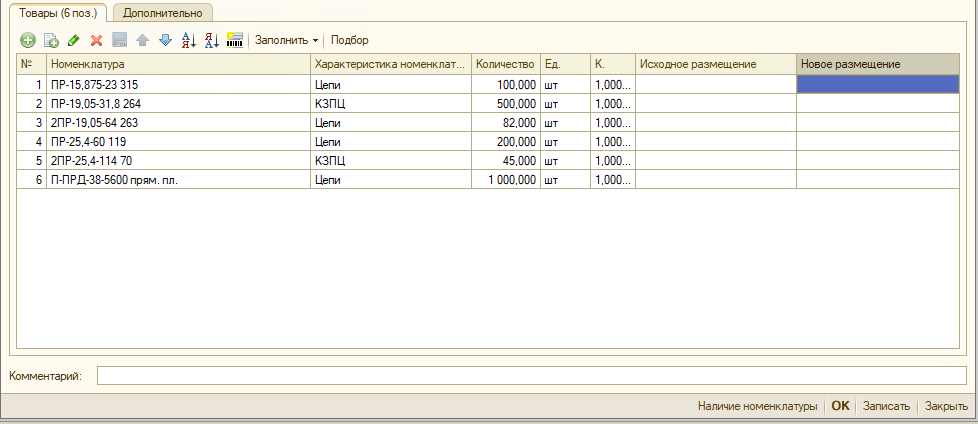This screenshot has width=978, height=424.
Task: Click the Ед. column header
Action: [565, 64]
